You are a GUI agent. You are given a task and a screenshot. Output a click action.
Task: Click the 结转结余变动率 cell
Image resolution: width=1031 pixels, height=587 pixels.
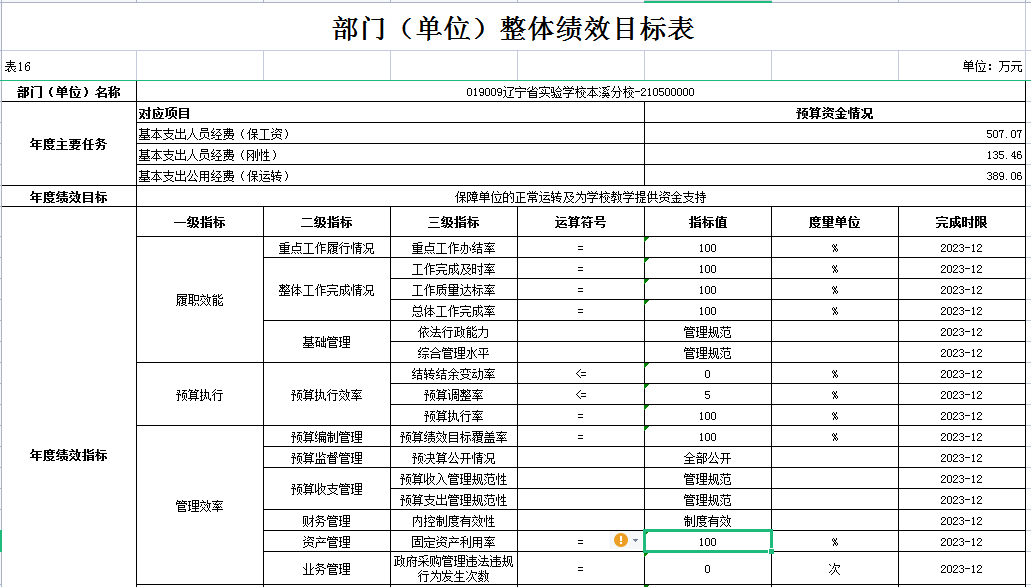pos(454,374)
